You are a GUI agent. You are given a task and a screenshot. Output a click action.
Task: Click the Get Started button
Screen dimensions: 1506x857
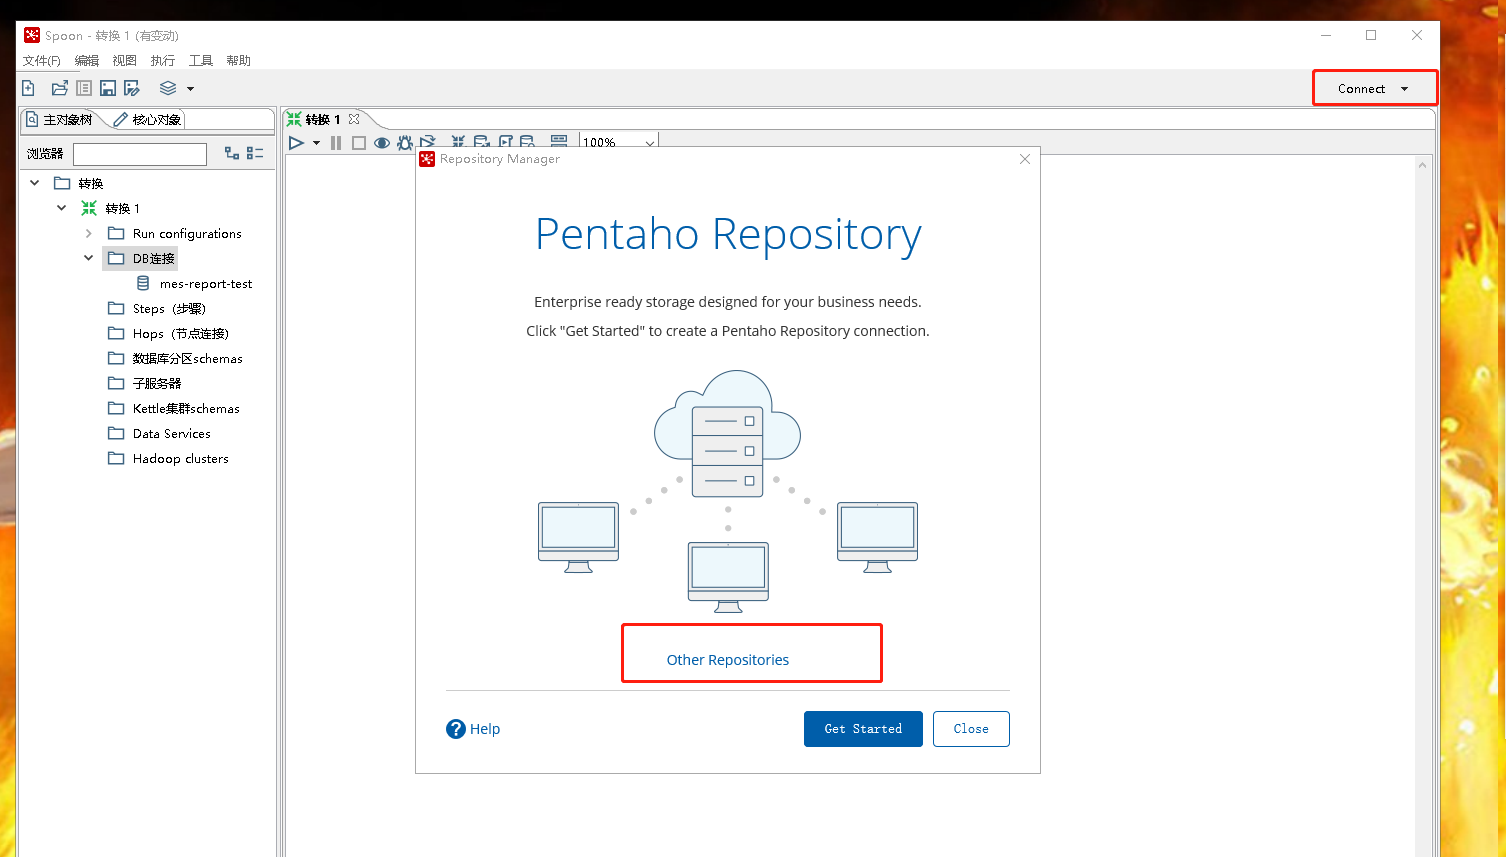pos(863,729)
